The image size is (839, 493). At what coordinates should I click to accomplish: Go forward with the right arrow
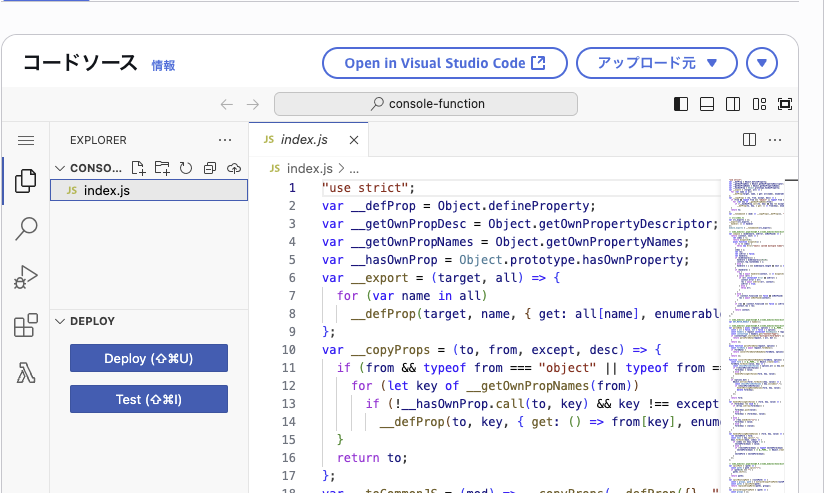(x=253, y=104)
